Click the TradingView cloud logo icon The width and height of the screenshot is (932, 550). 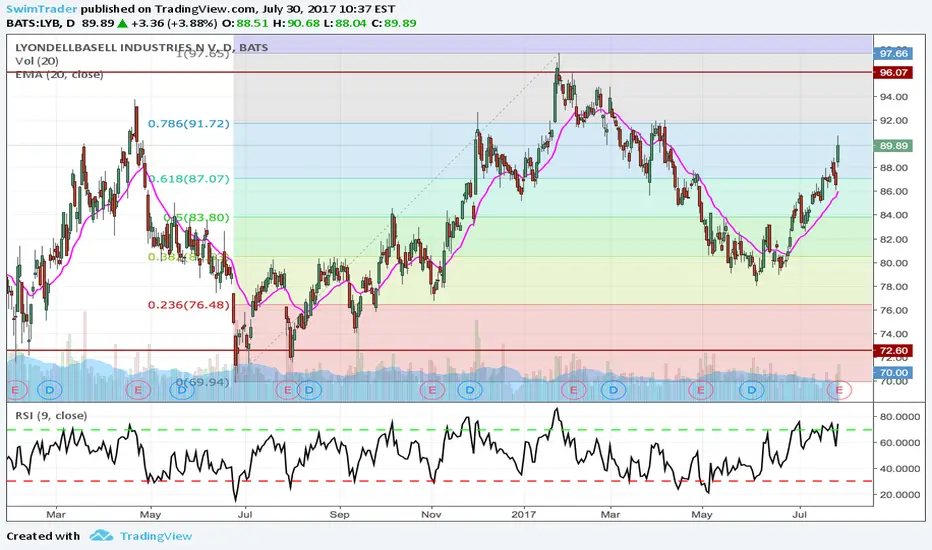coord(102,536)
